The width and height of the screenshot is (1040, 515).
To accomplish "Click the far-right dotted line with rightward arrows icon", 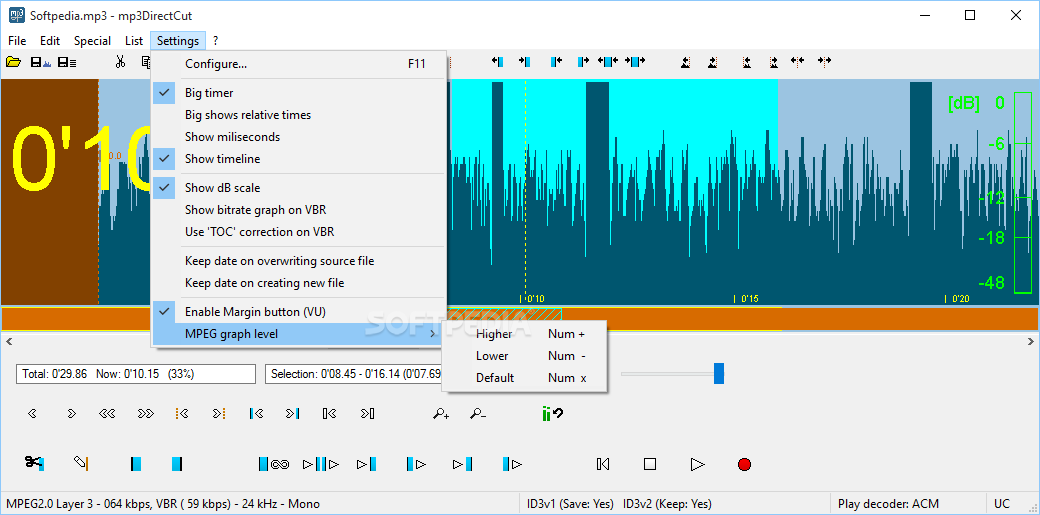I will click(824, 61).
